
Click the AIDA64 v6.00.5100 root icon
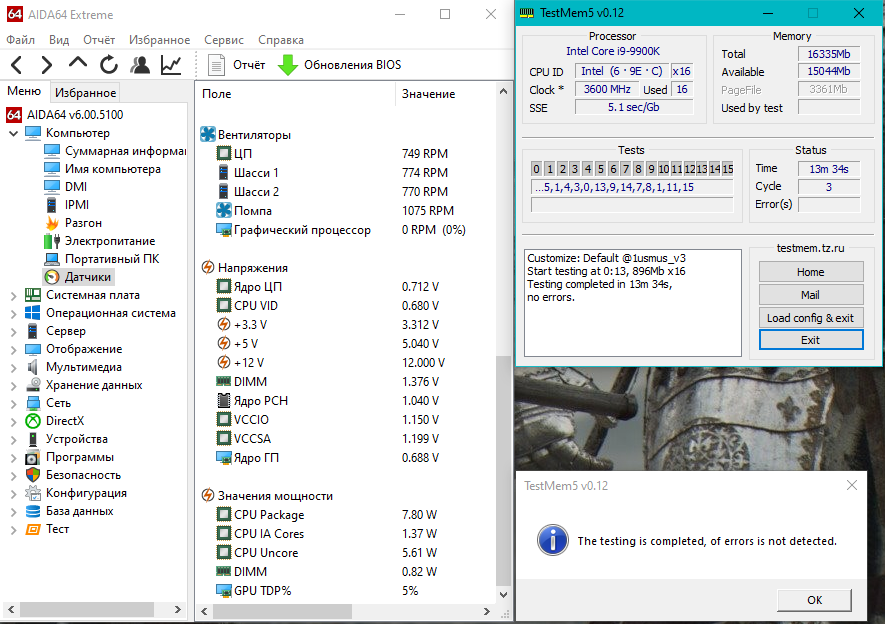pos(14,115)
